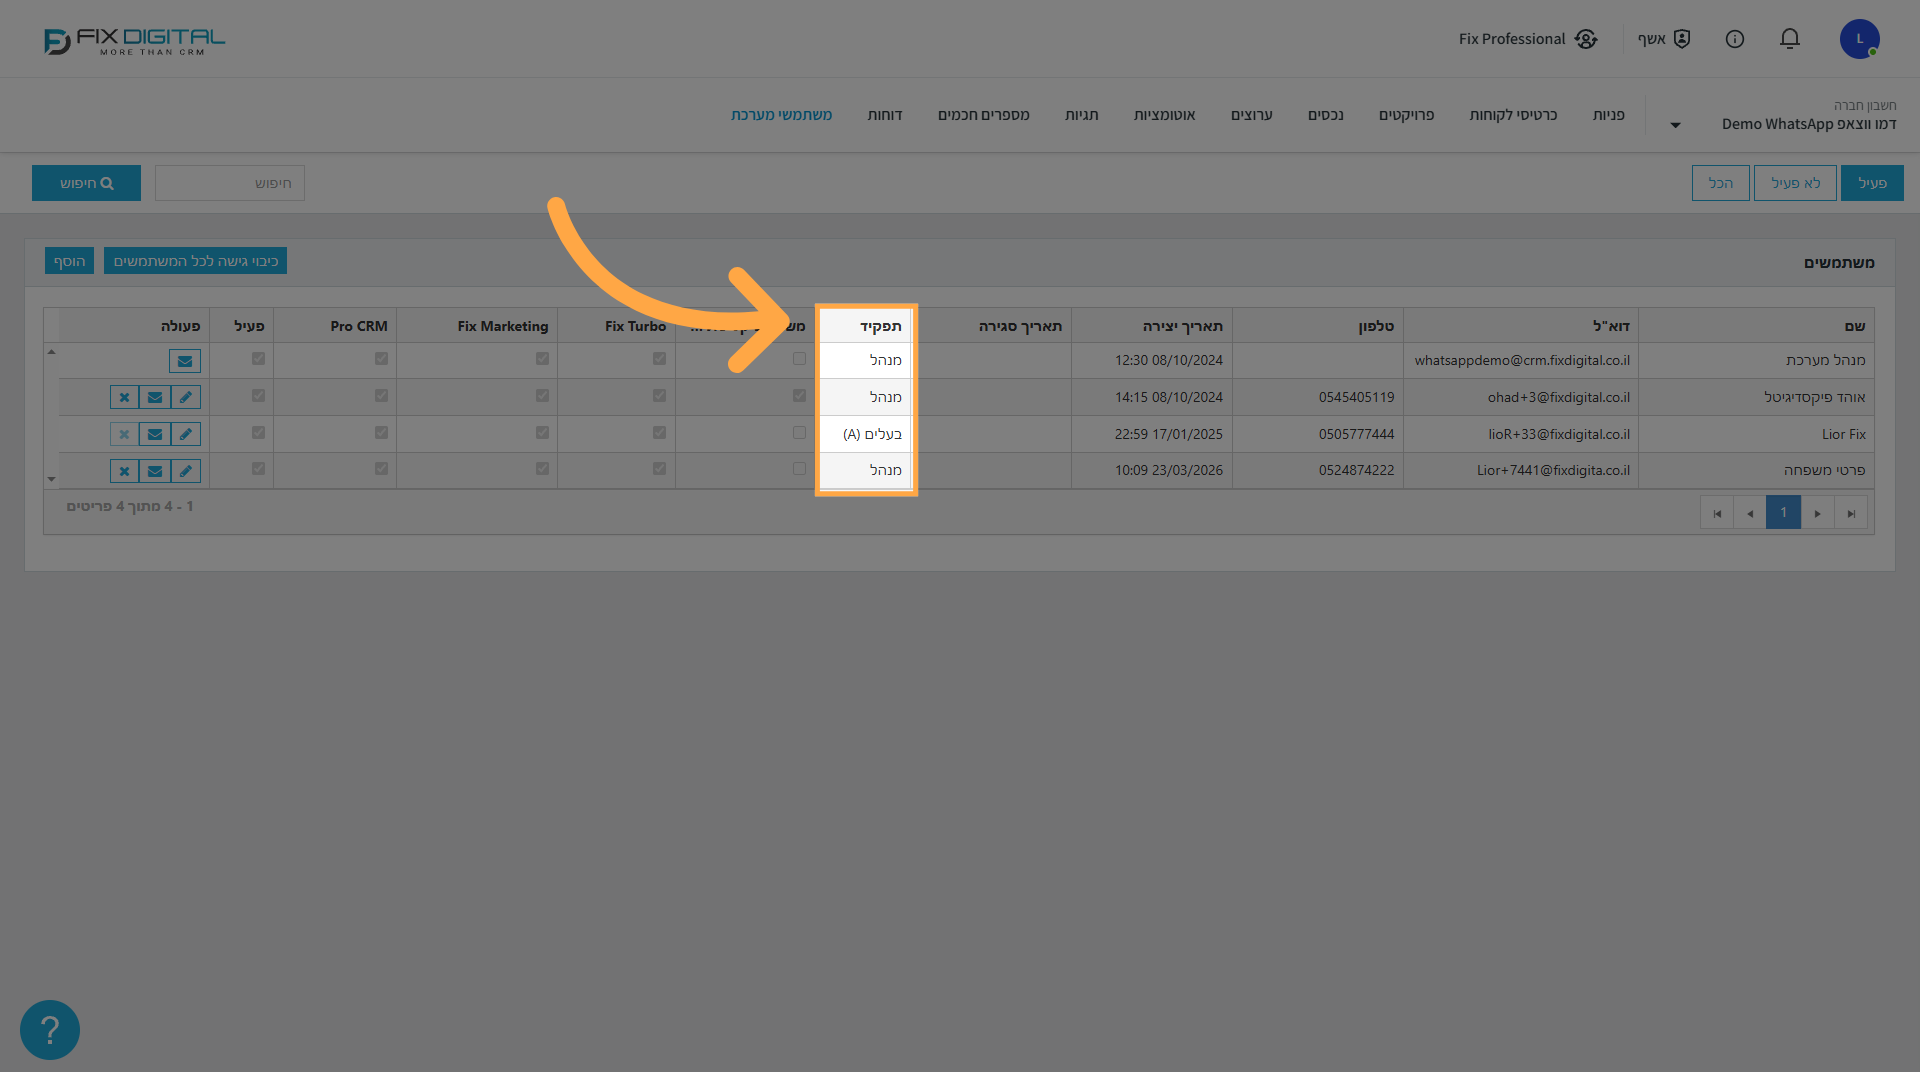Click the הוסף add user button
1920x1072 pixels.
pos(69,261)
